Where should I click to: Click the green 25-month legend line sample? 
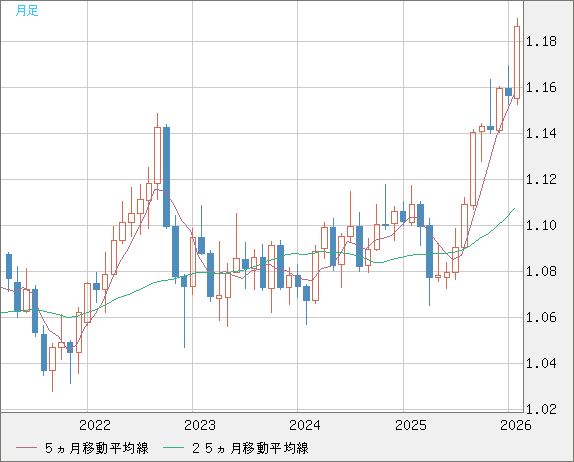[x=173, y=448]
